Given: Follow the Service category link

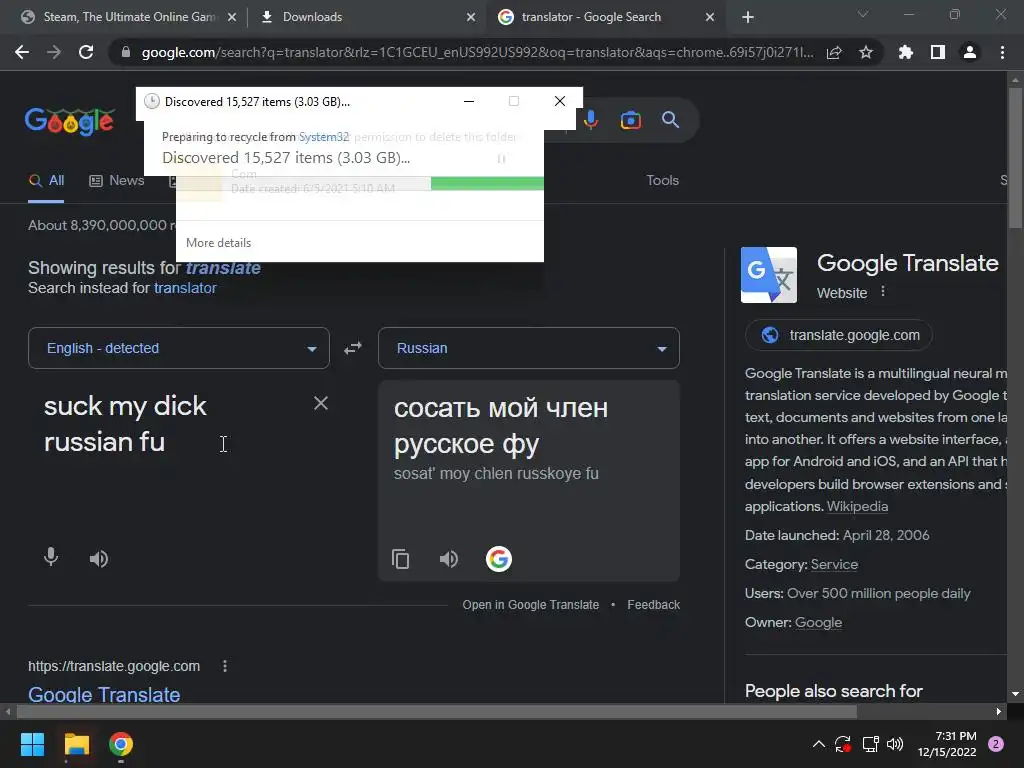Looking at the screenshot, I should [x=834, y=564].
